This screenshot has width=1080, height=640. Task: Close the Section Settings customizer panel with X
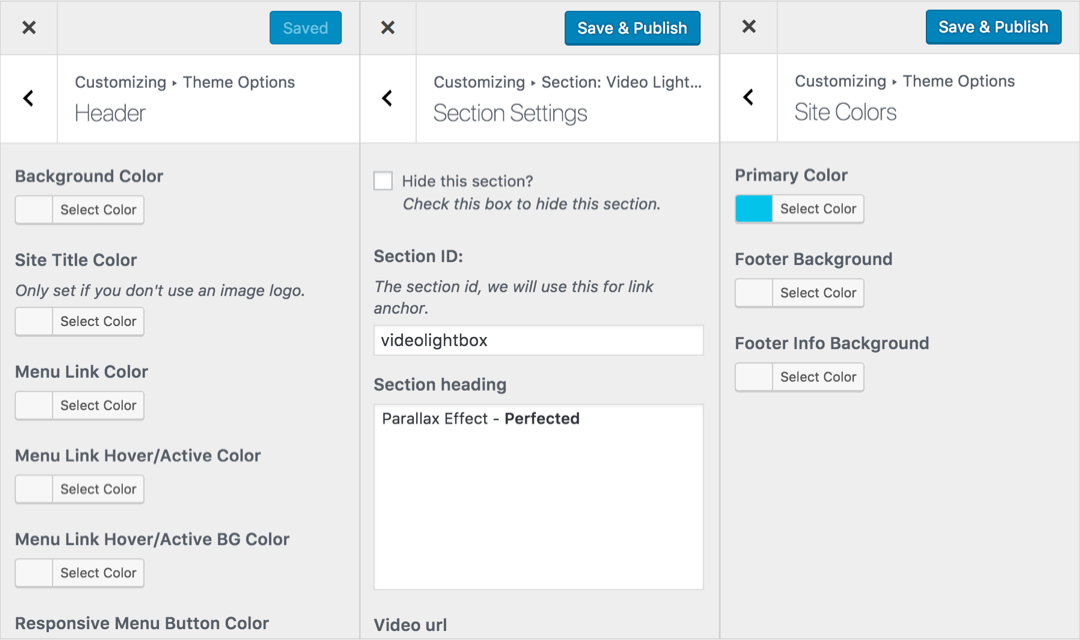pos(388,28)
